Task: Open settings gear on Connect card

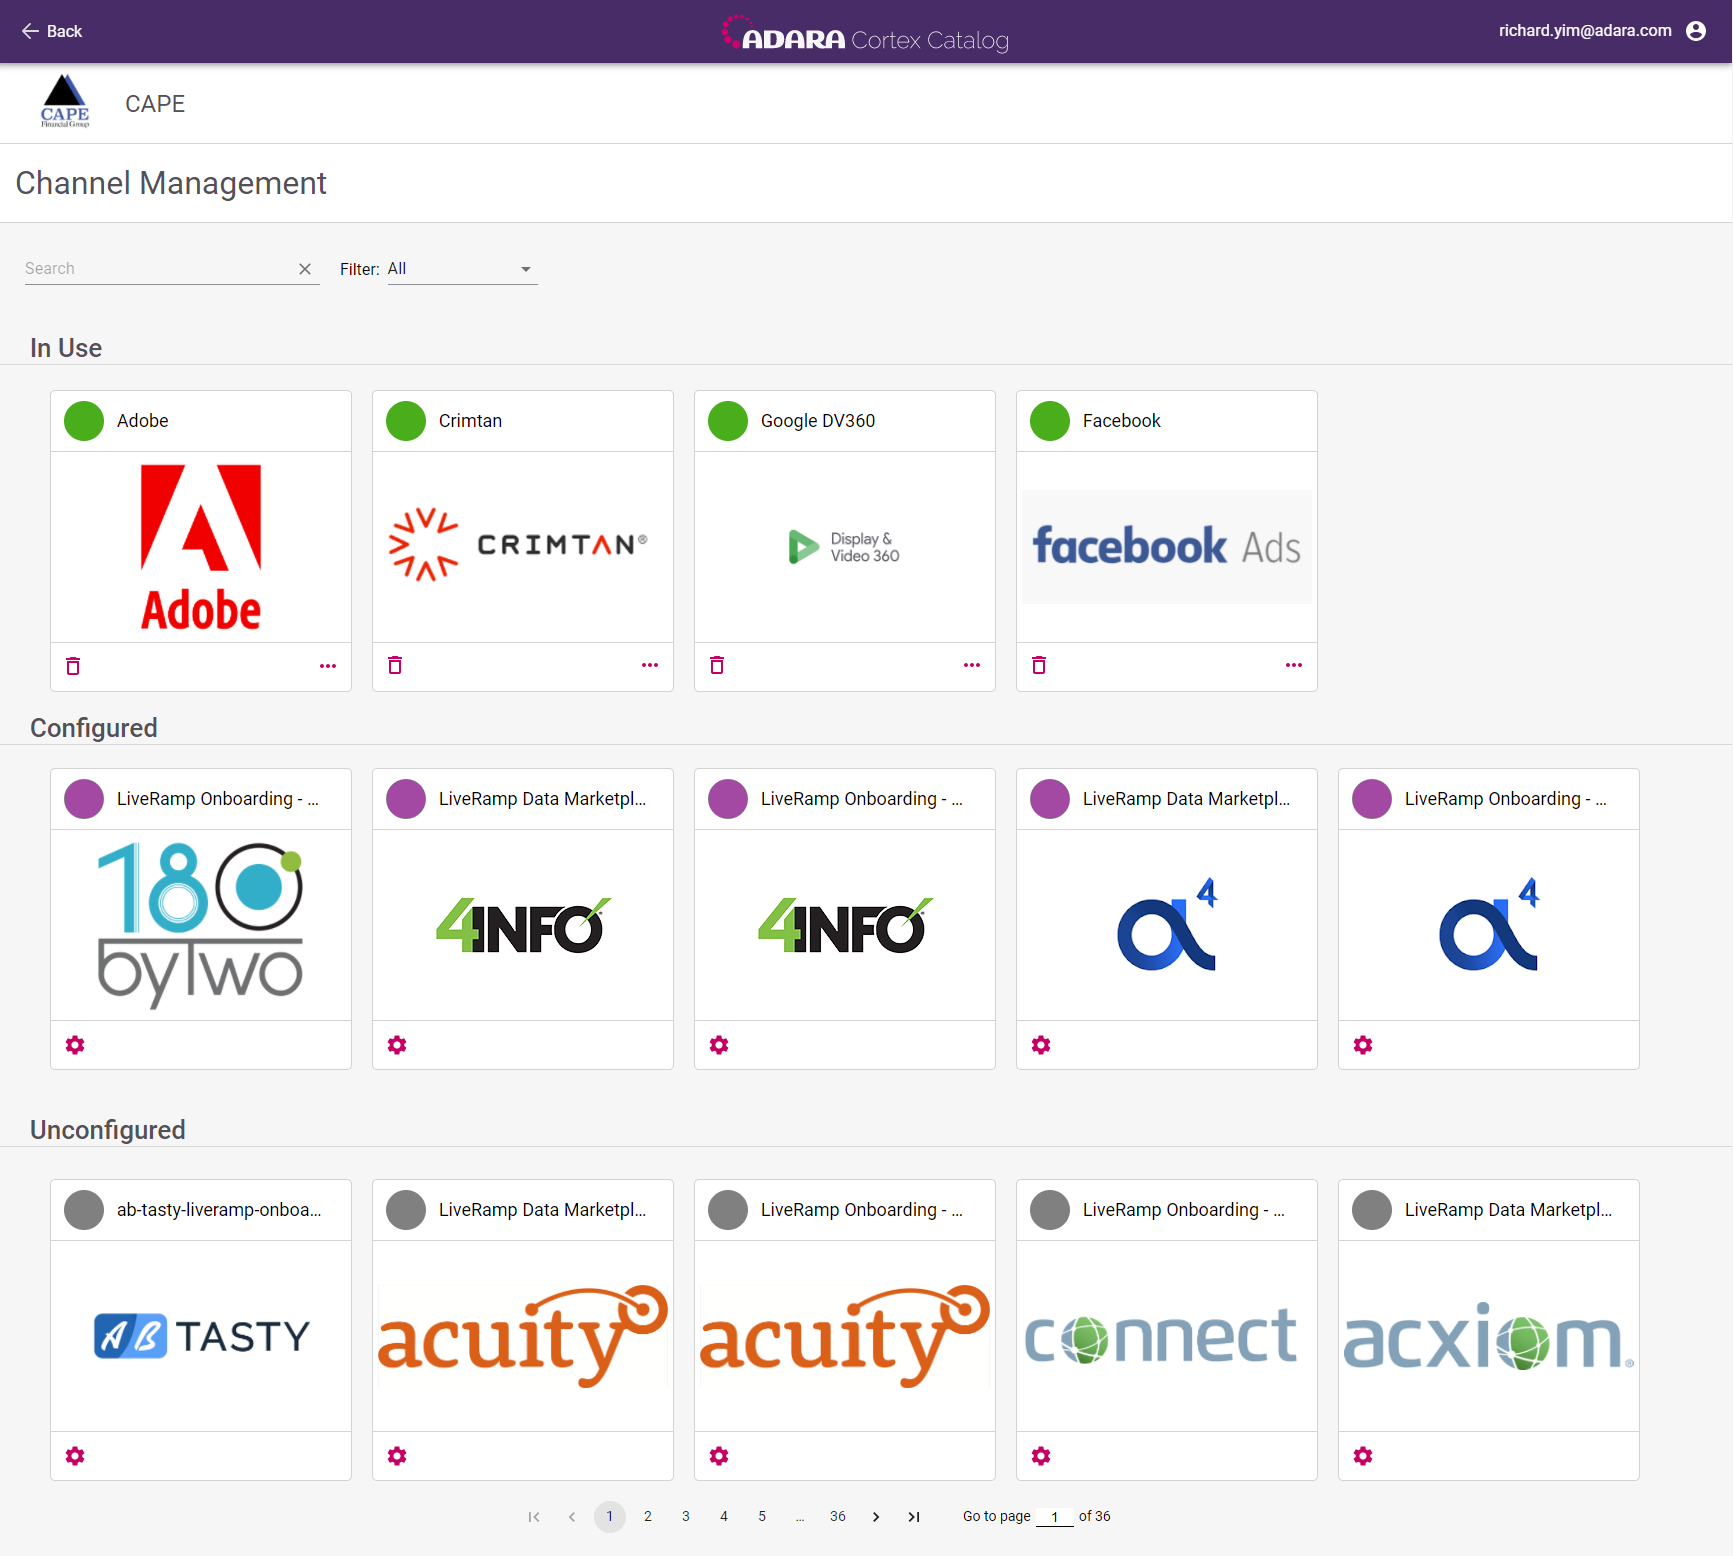Action: point(1041,1456)
